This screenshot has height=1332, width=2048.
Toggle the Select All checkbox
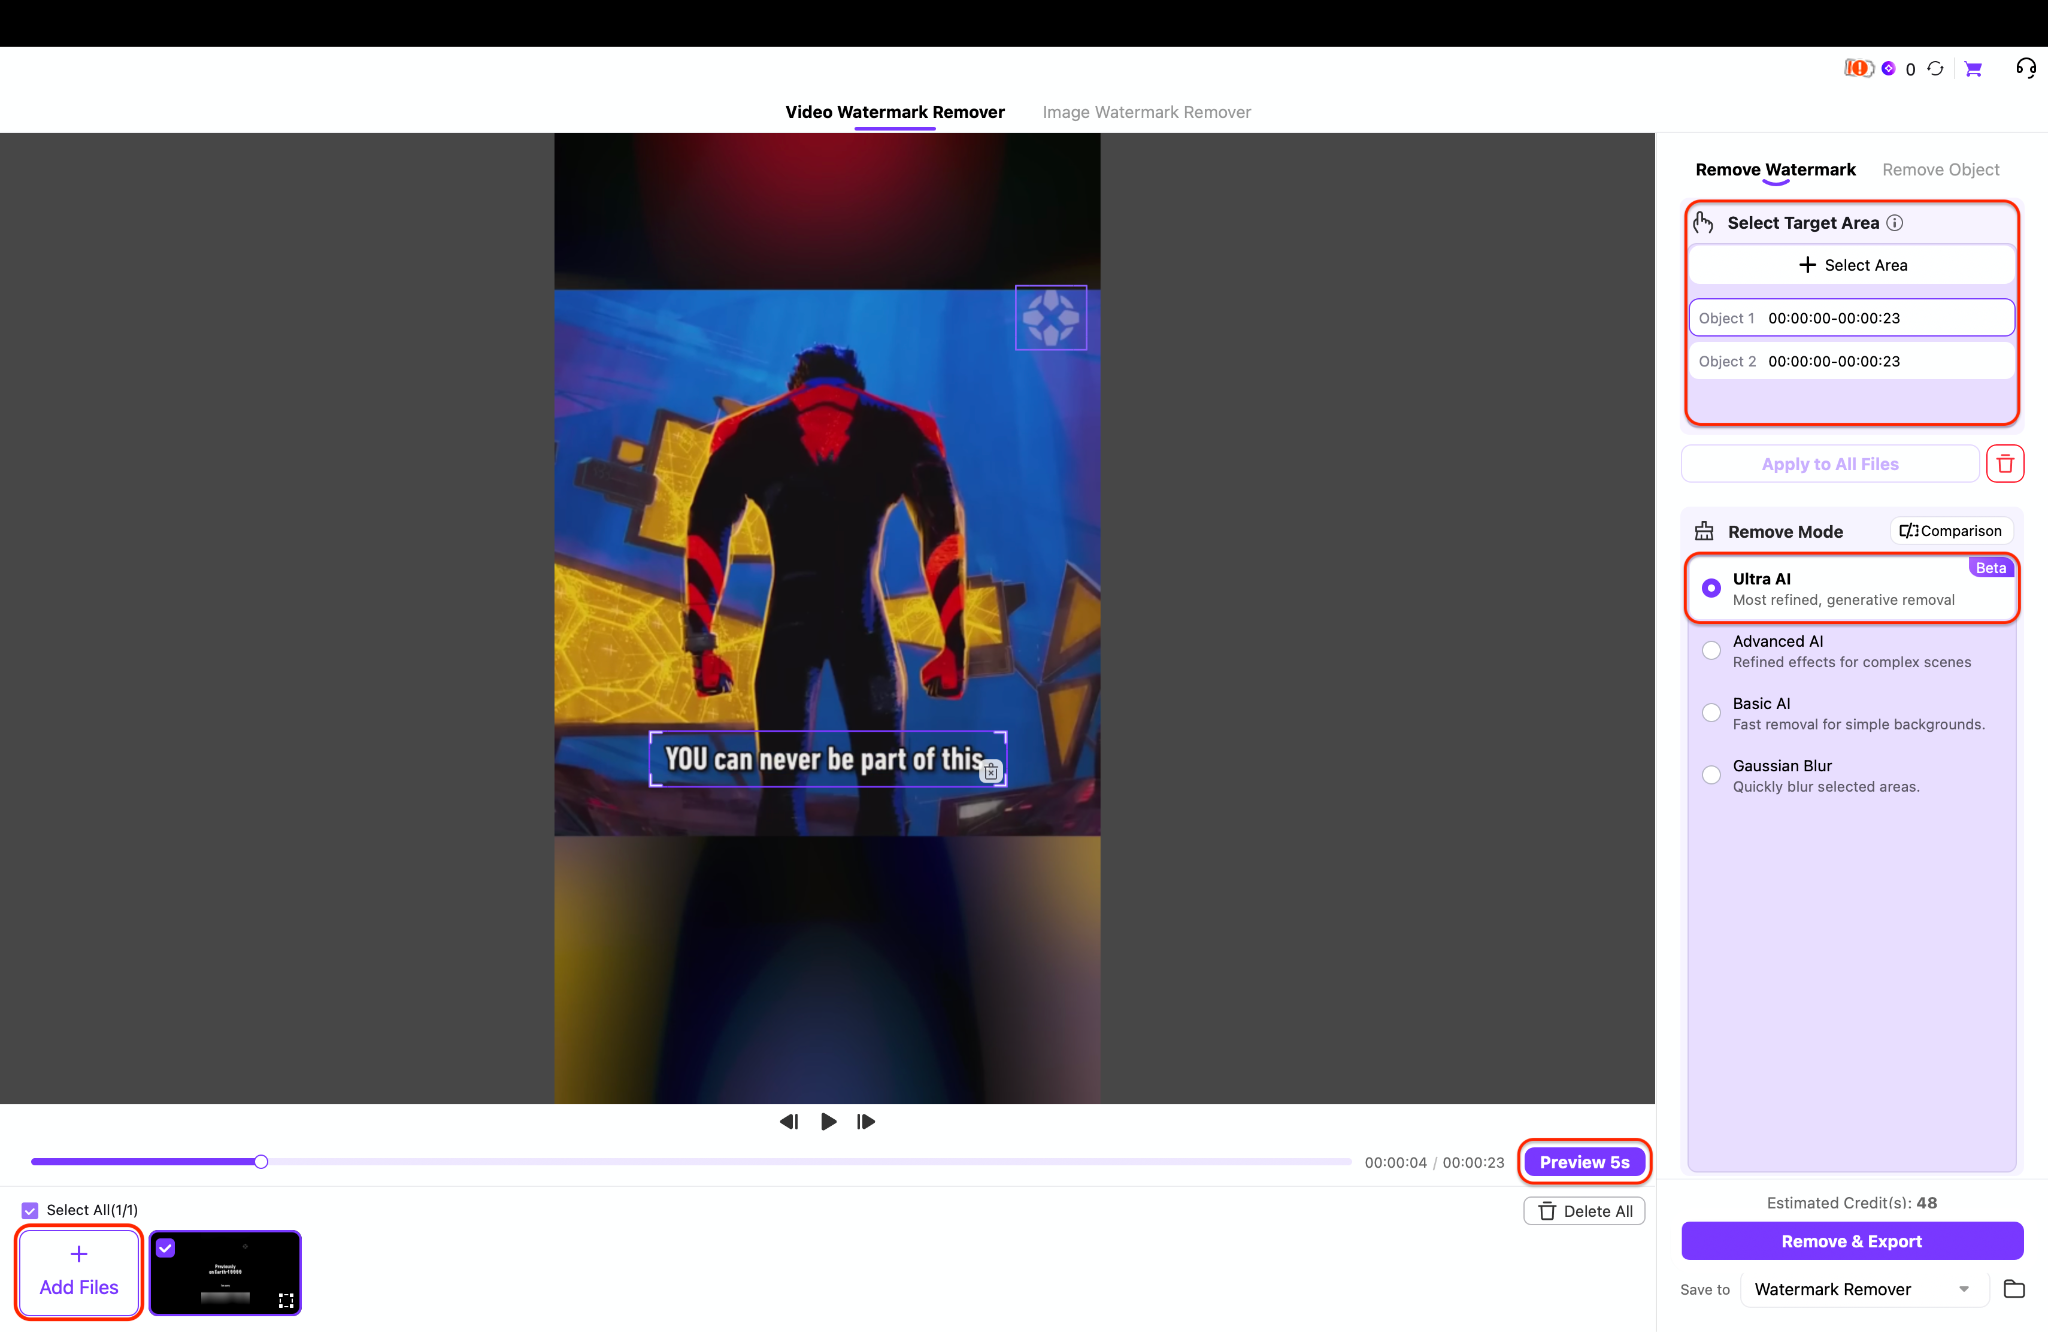(30, 1210)
